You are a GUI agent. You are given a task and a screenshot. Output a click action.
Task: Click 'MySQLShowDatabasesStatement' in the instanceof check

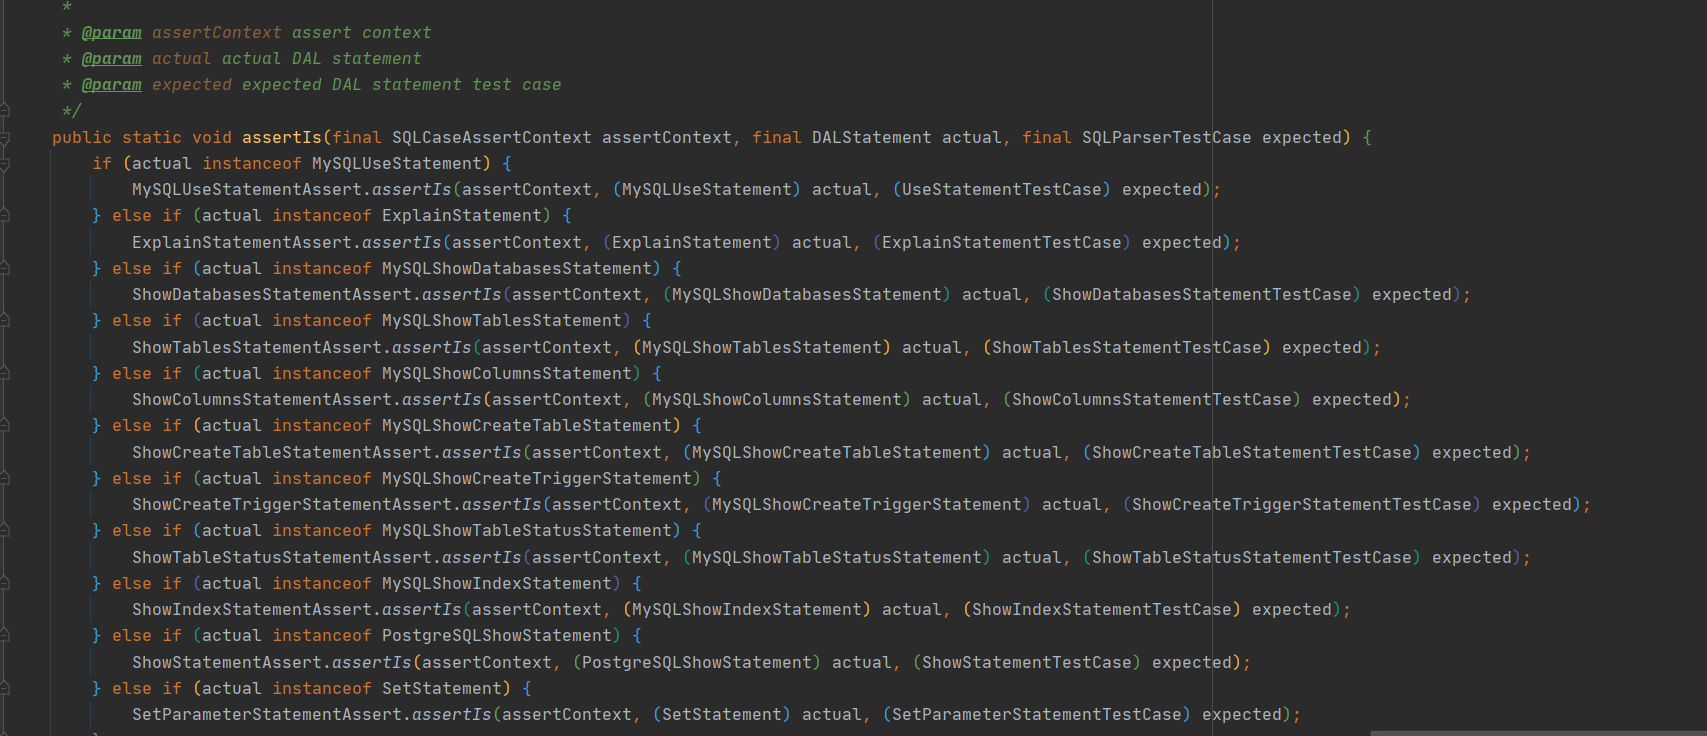517,269
